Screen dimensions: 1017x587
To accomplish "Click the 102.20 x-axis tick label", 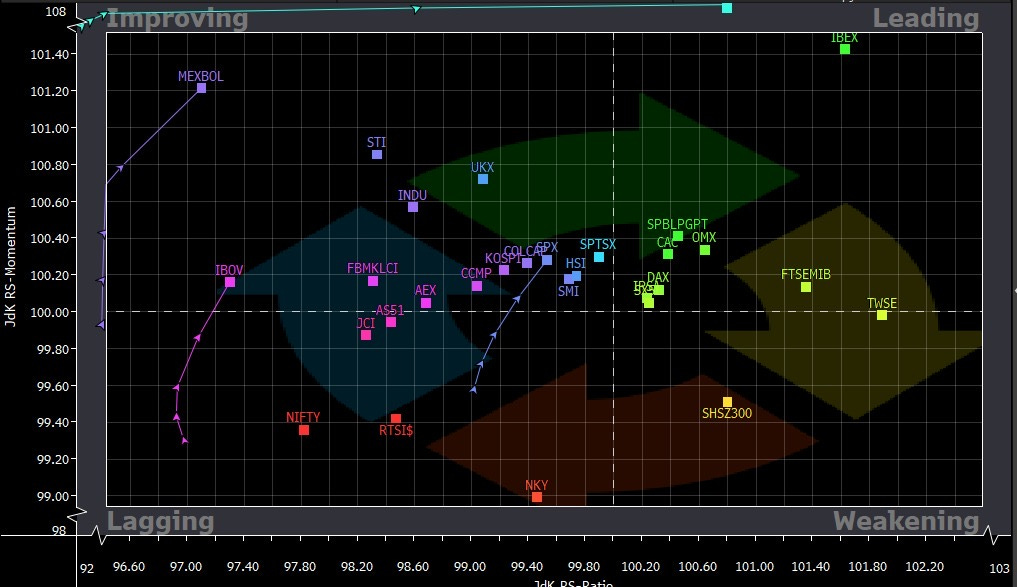I will 924,567.
